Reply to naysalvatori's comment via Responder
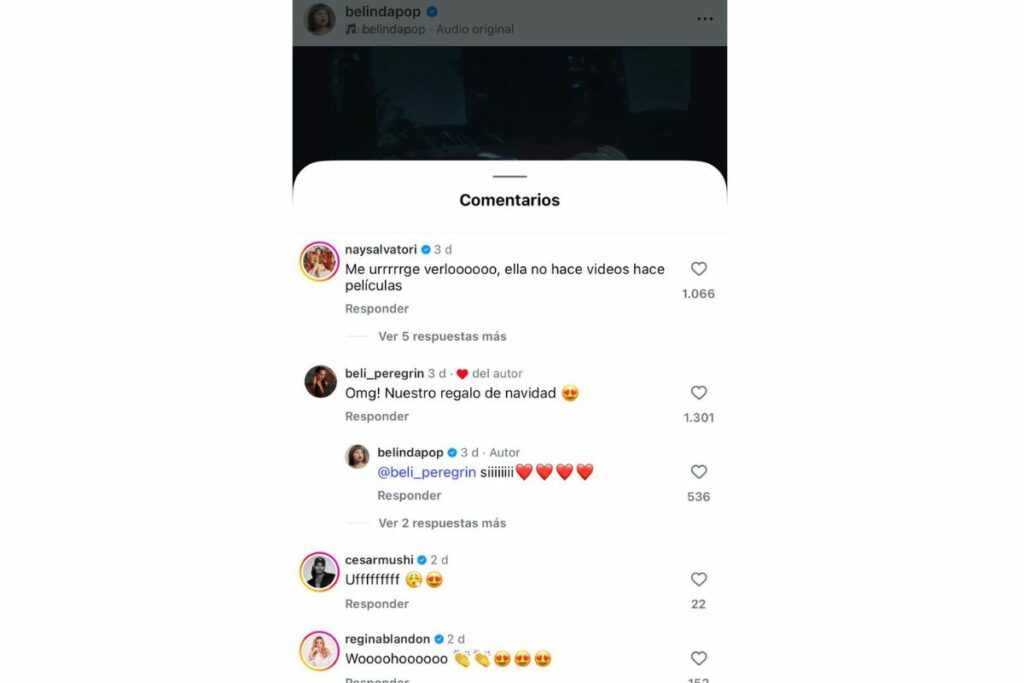The height and width of the screenshot is (683, 1024). pyautogui.click(x=377, y=309)
